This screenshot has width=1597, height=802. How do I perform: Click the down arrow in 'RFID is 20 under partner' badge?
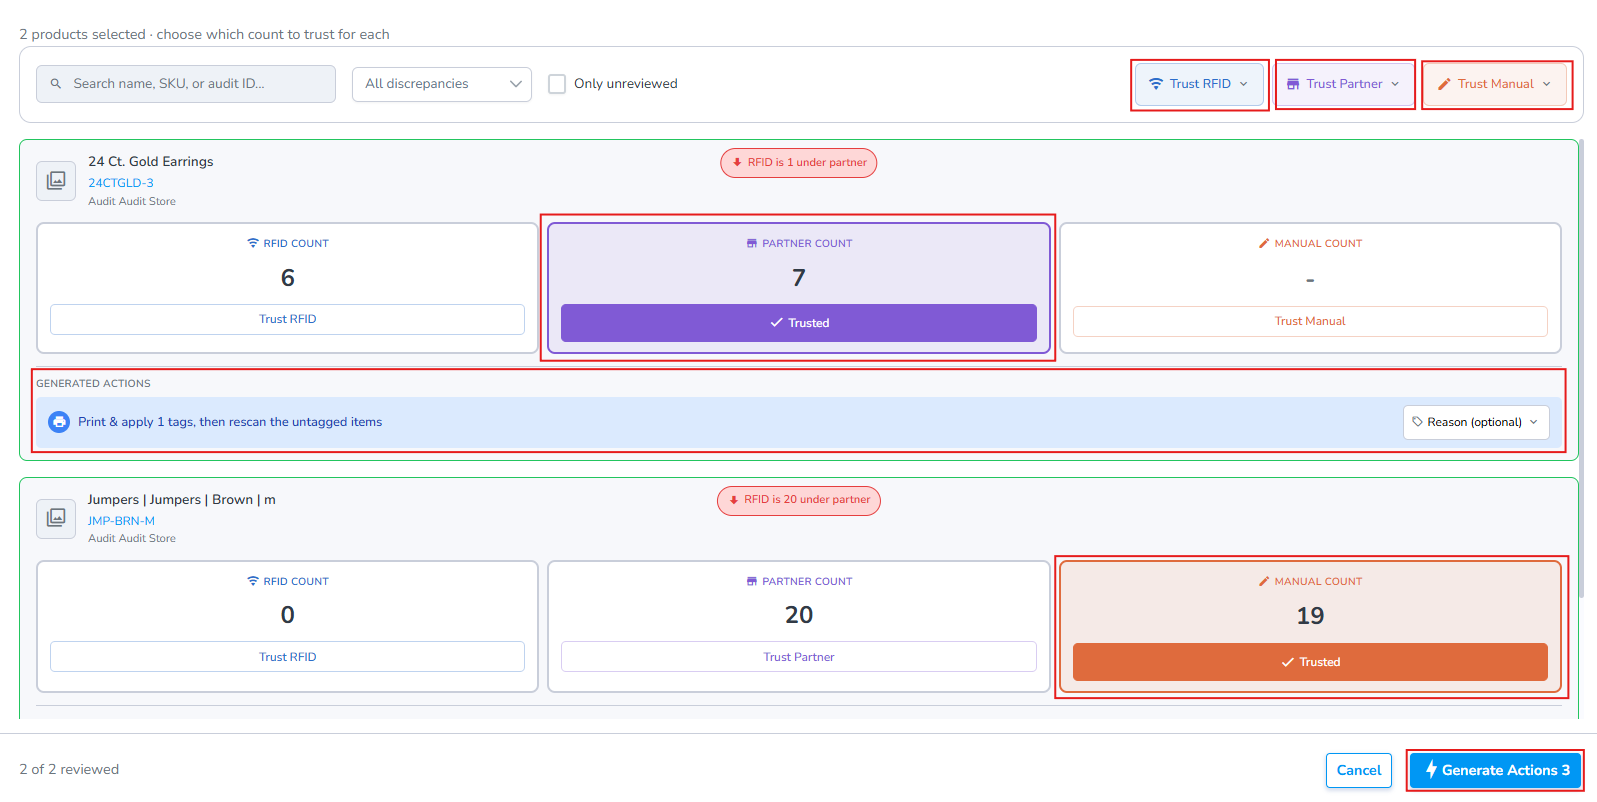click(x=733, y=500)
